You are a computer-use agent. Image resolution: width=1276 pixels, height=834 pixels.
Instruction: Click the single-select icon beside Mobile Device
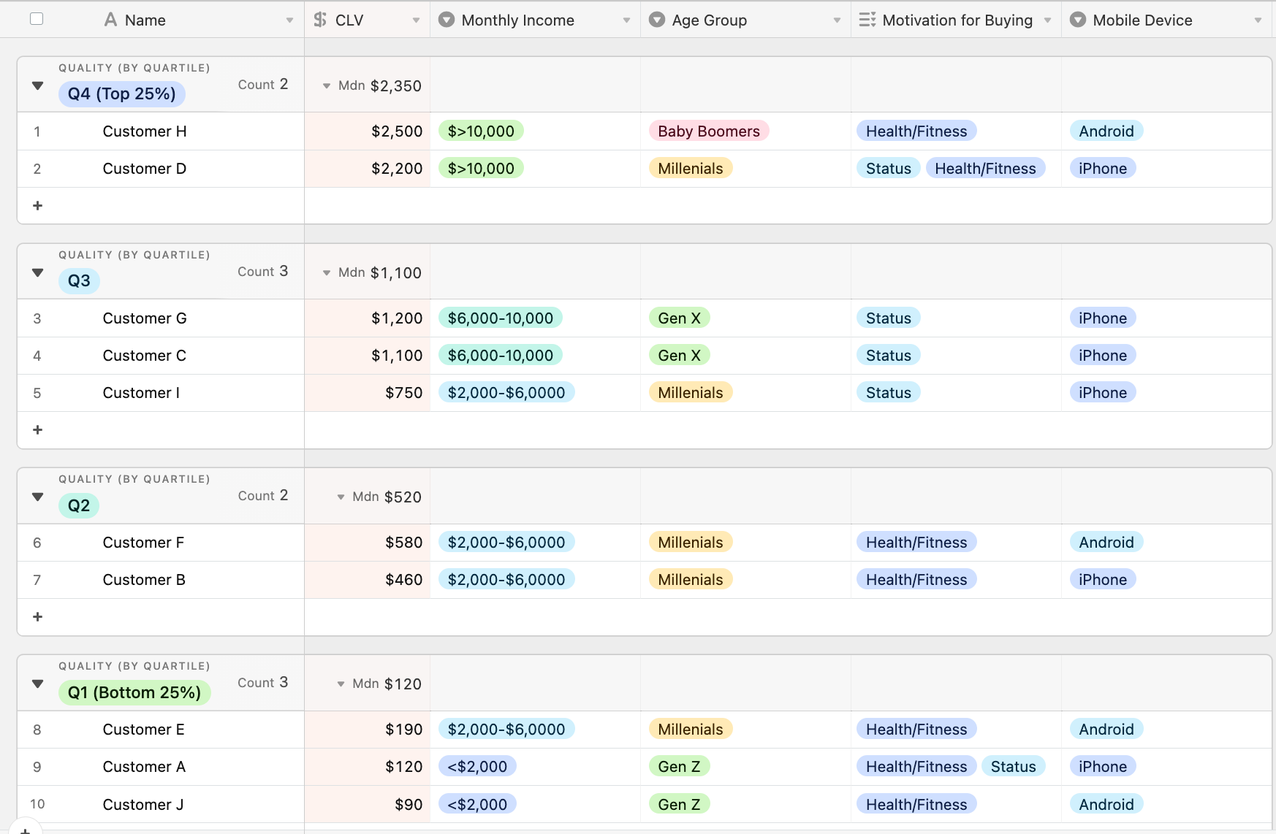pos(1078,20)
